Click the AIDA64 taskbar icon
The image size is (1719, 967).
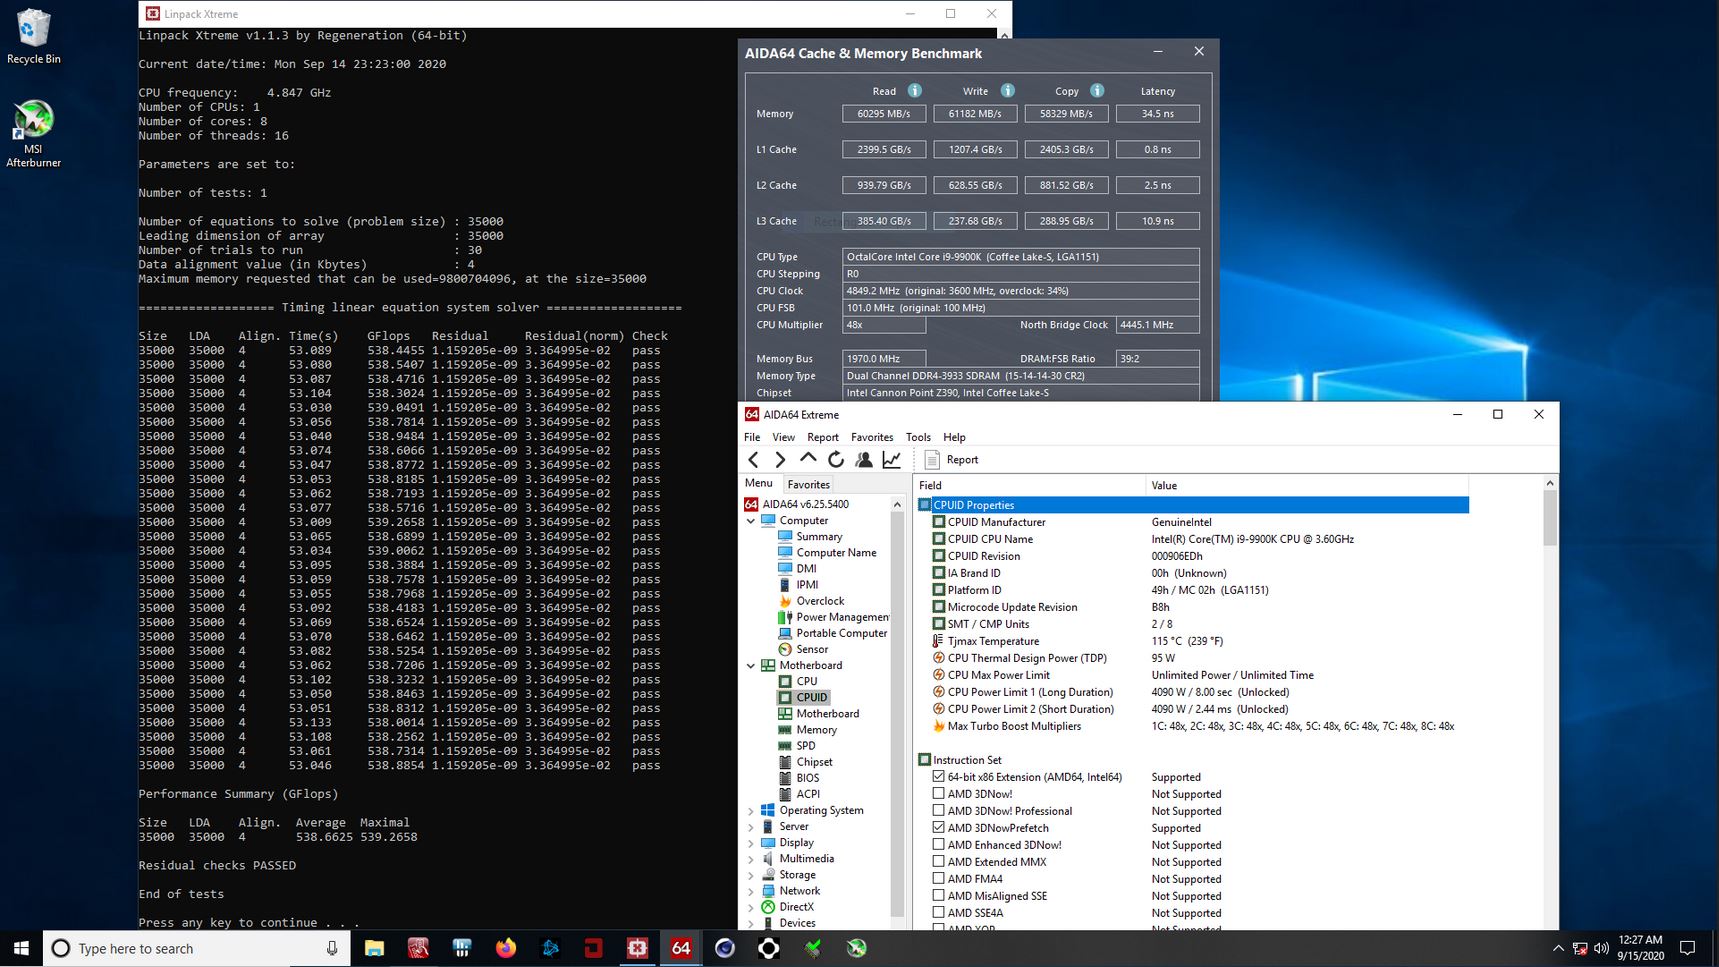point(681,948)
